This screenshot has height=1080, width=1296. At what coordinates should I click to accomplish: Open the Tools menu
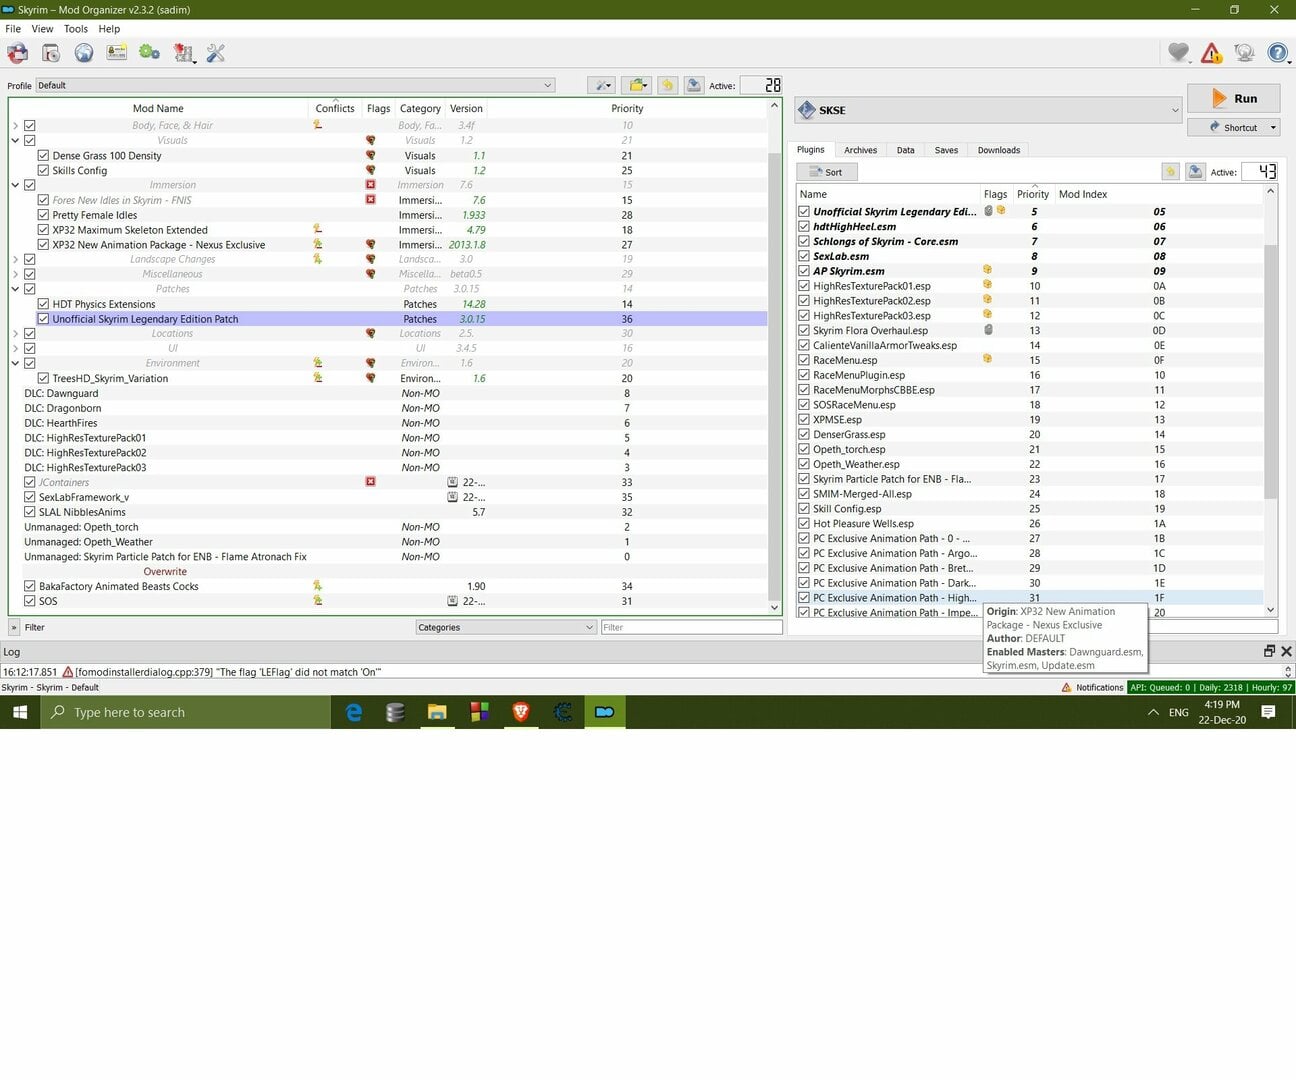[76, 29]
